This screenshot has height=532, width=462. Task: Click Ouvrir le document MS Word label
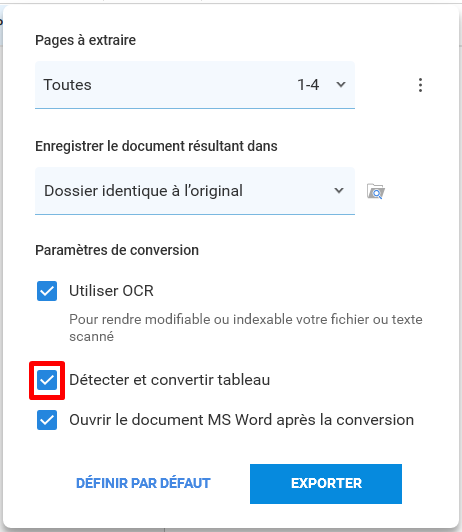click(x=242, y=420)
